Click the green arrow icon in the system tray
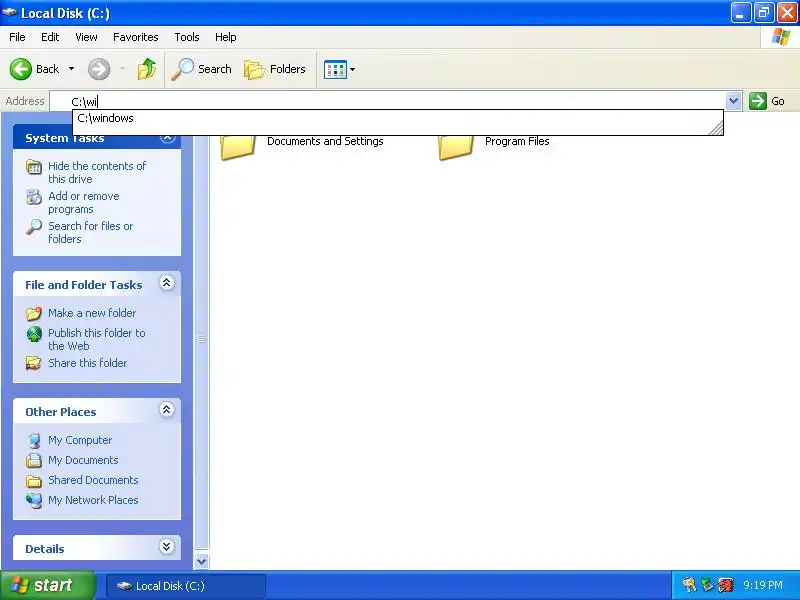 click(x=707, y=585)
